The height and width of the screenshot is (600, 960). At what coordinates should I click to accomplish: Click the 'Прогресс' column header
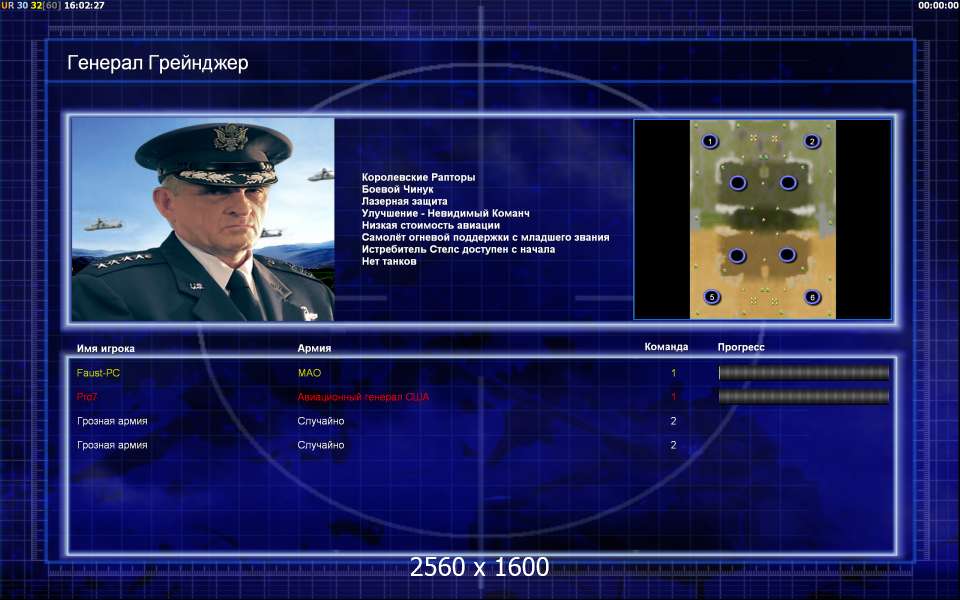coord(741,347)
